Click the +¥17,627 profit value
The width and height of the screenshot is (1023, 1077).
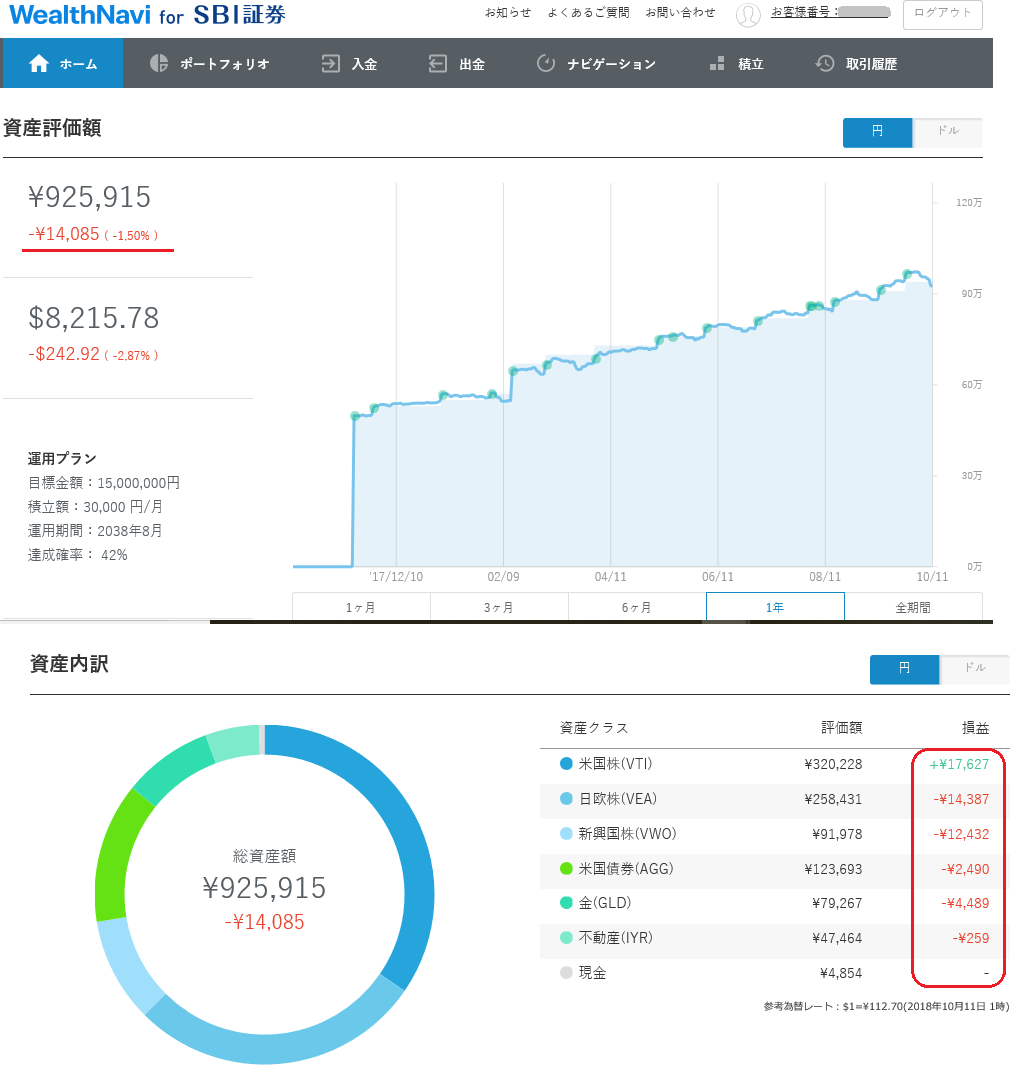tap(959, 764)
